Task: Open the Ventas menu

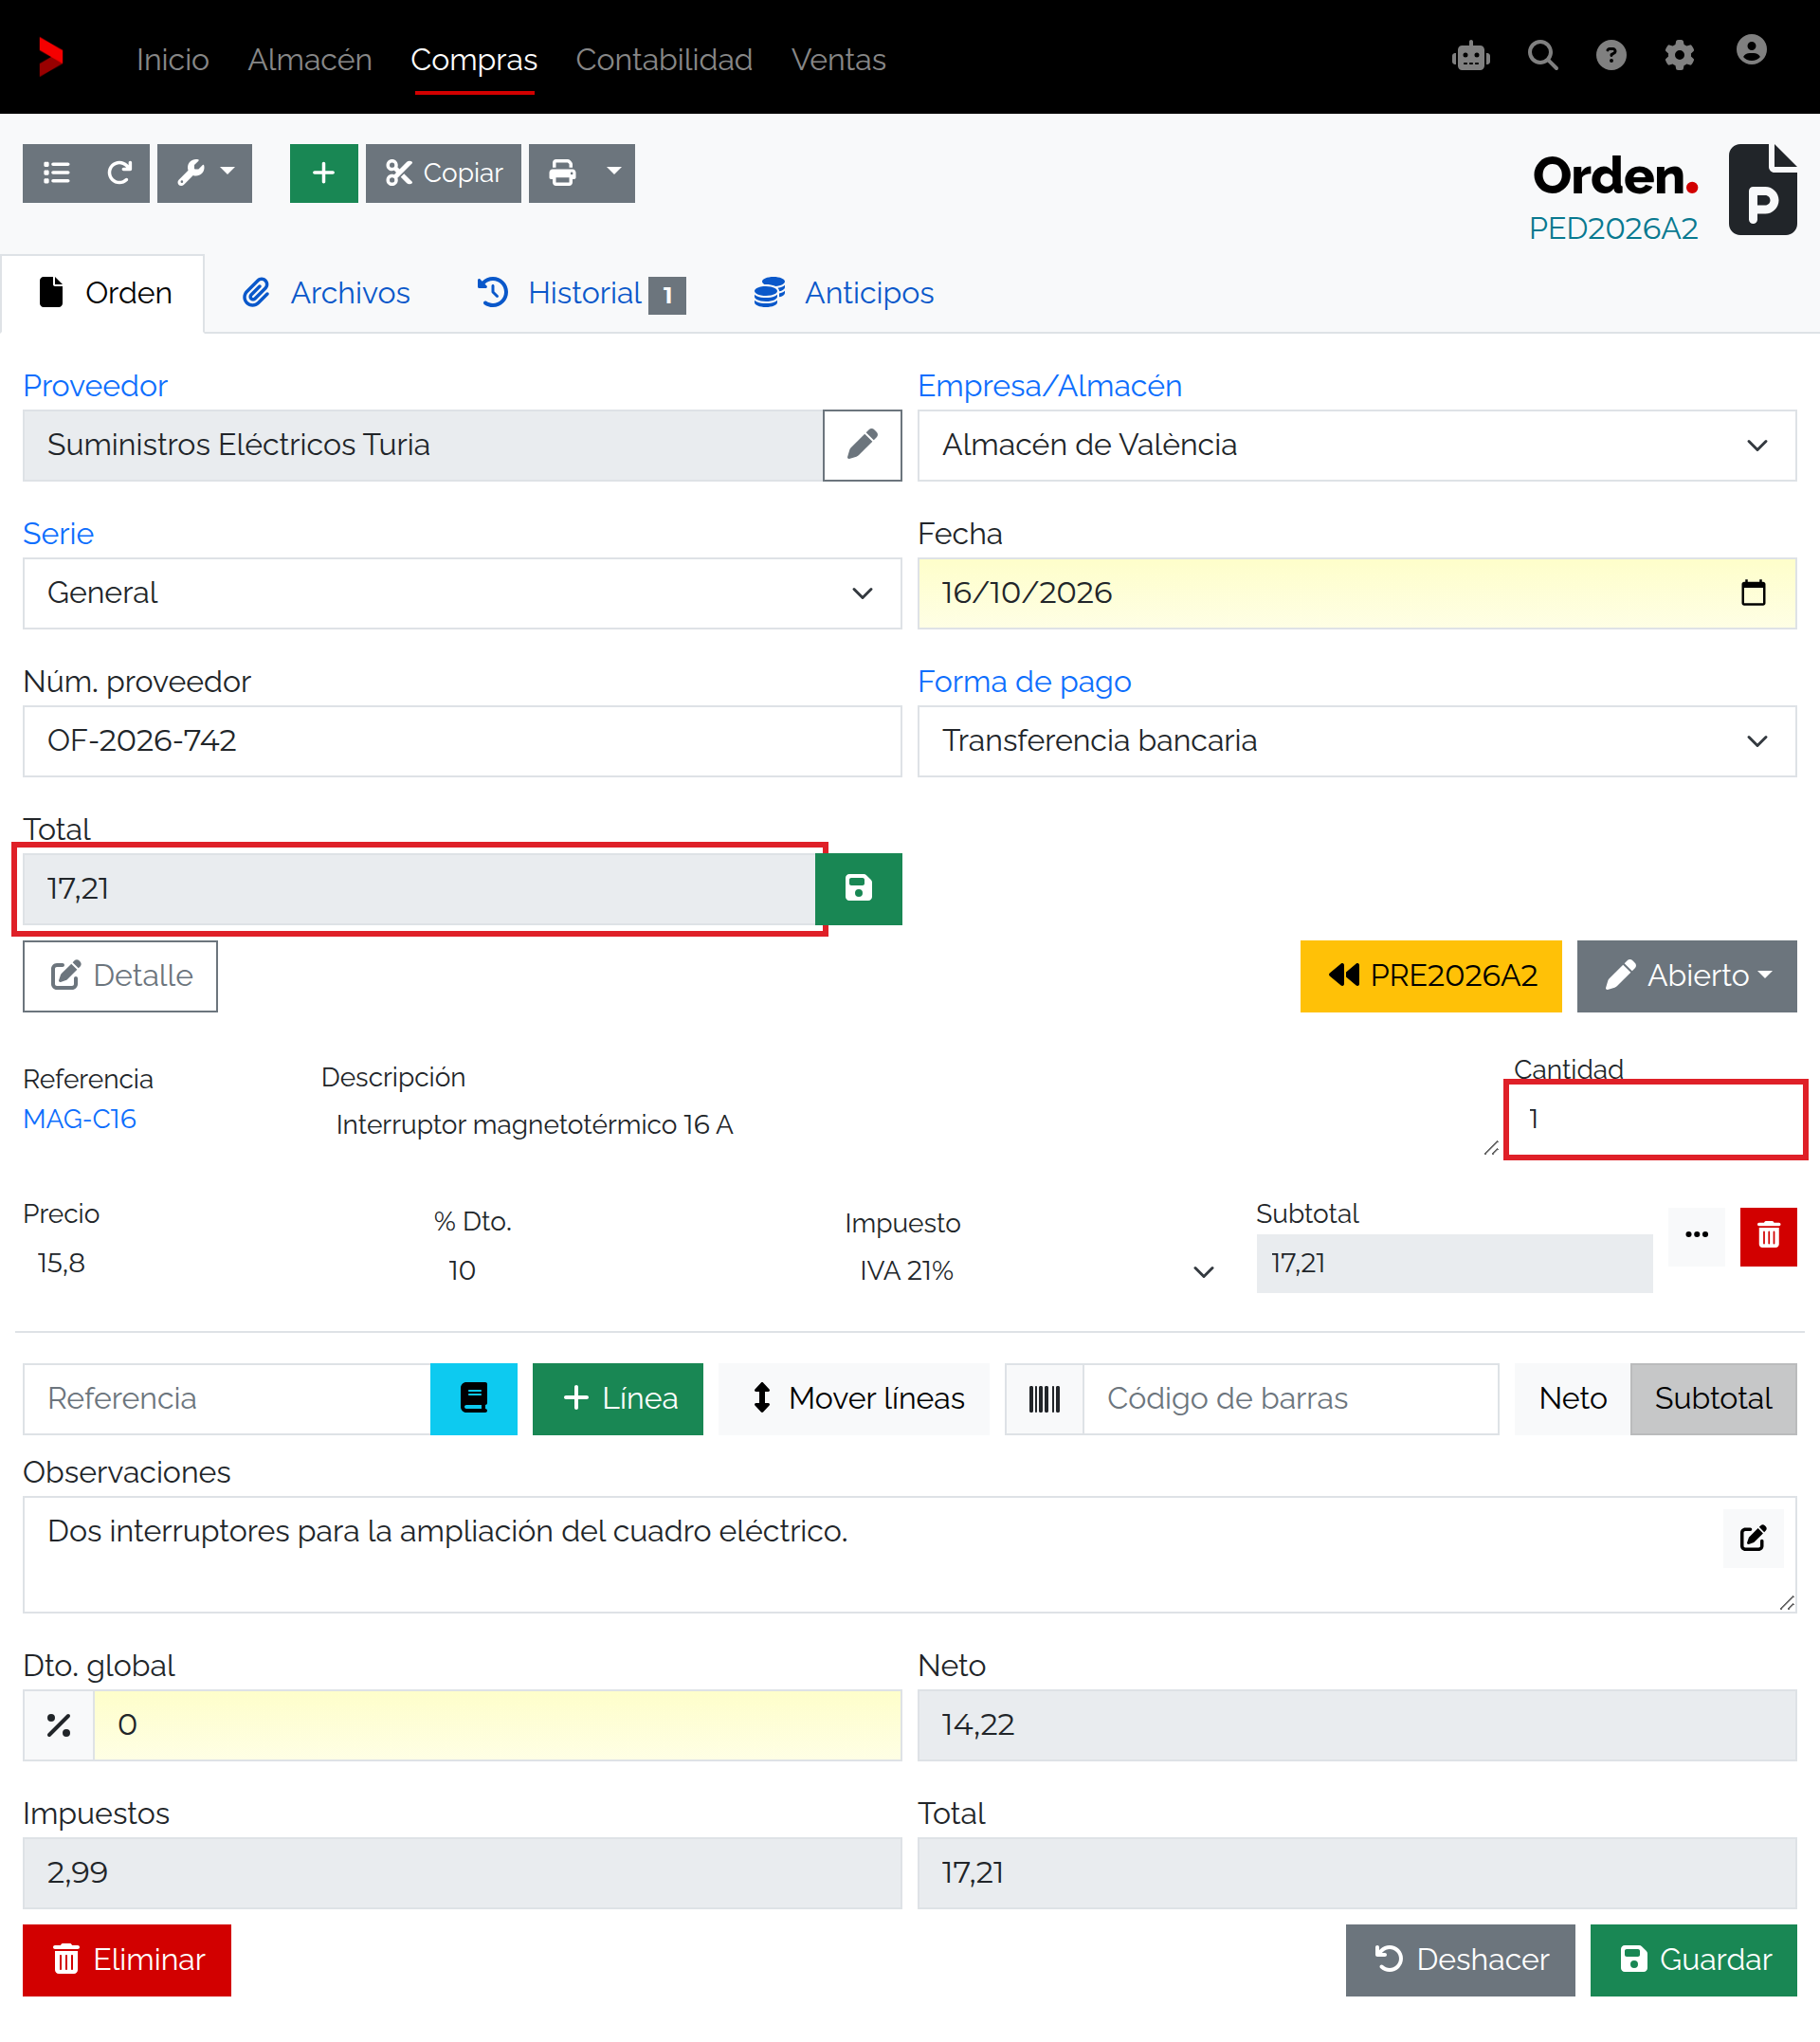Action: click(838, 59)
